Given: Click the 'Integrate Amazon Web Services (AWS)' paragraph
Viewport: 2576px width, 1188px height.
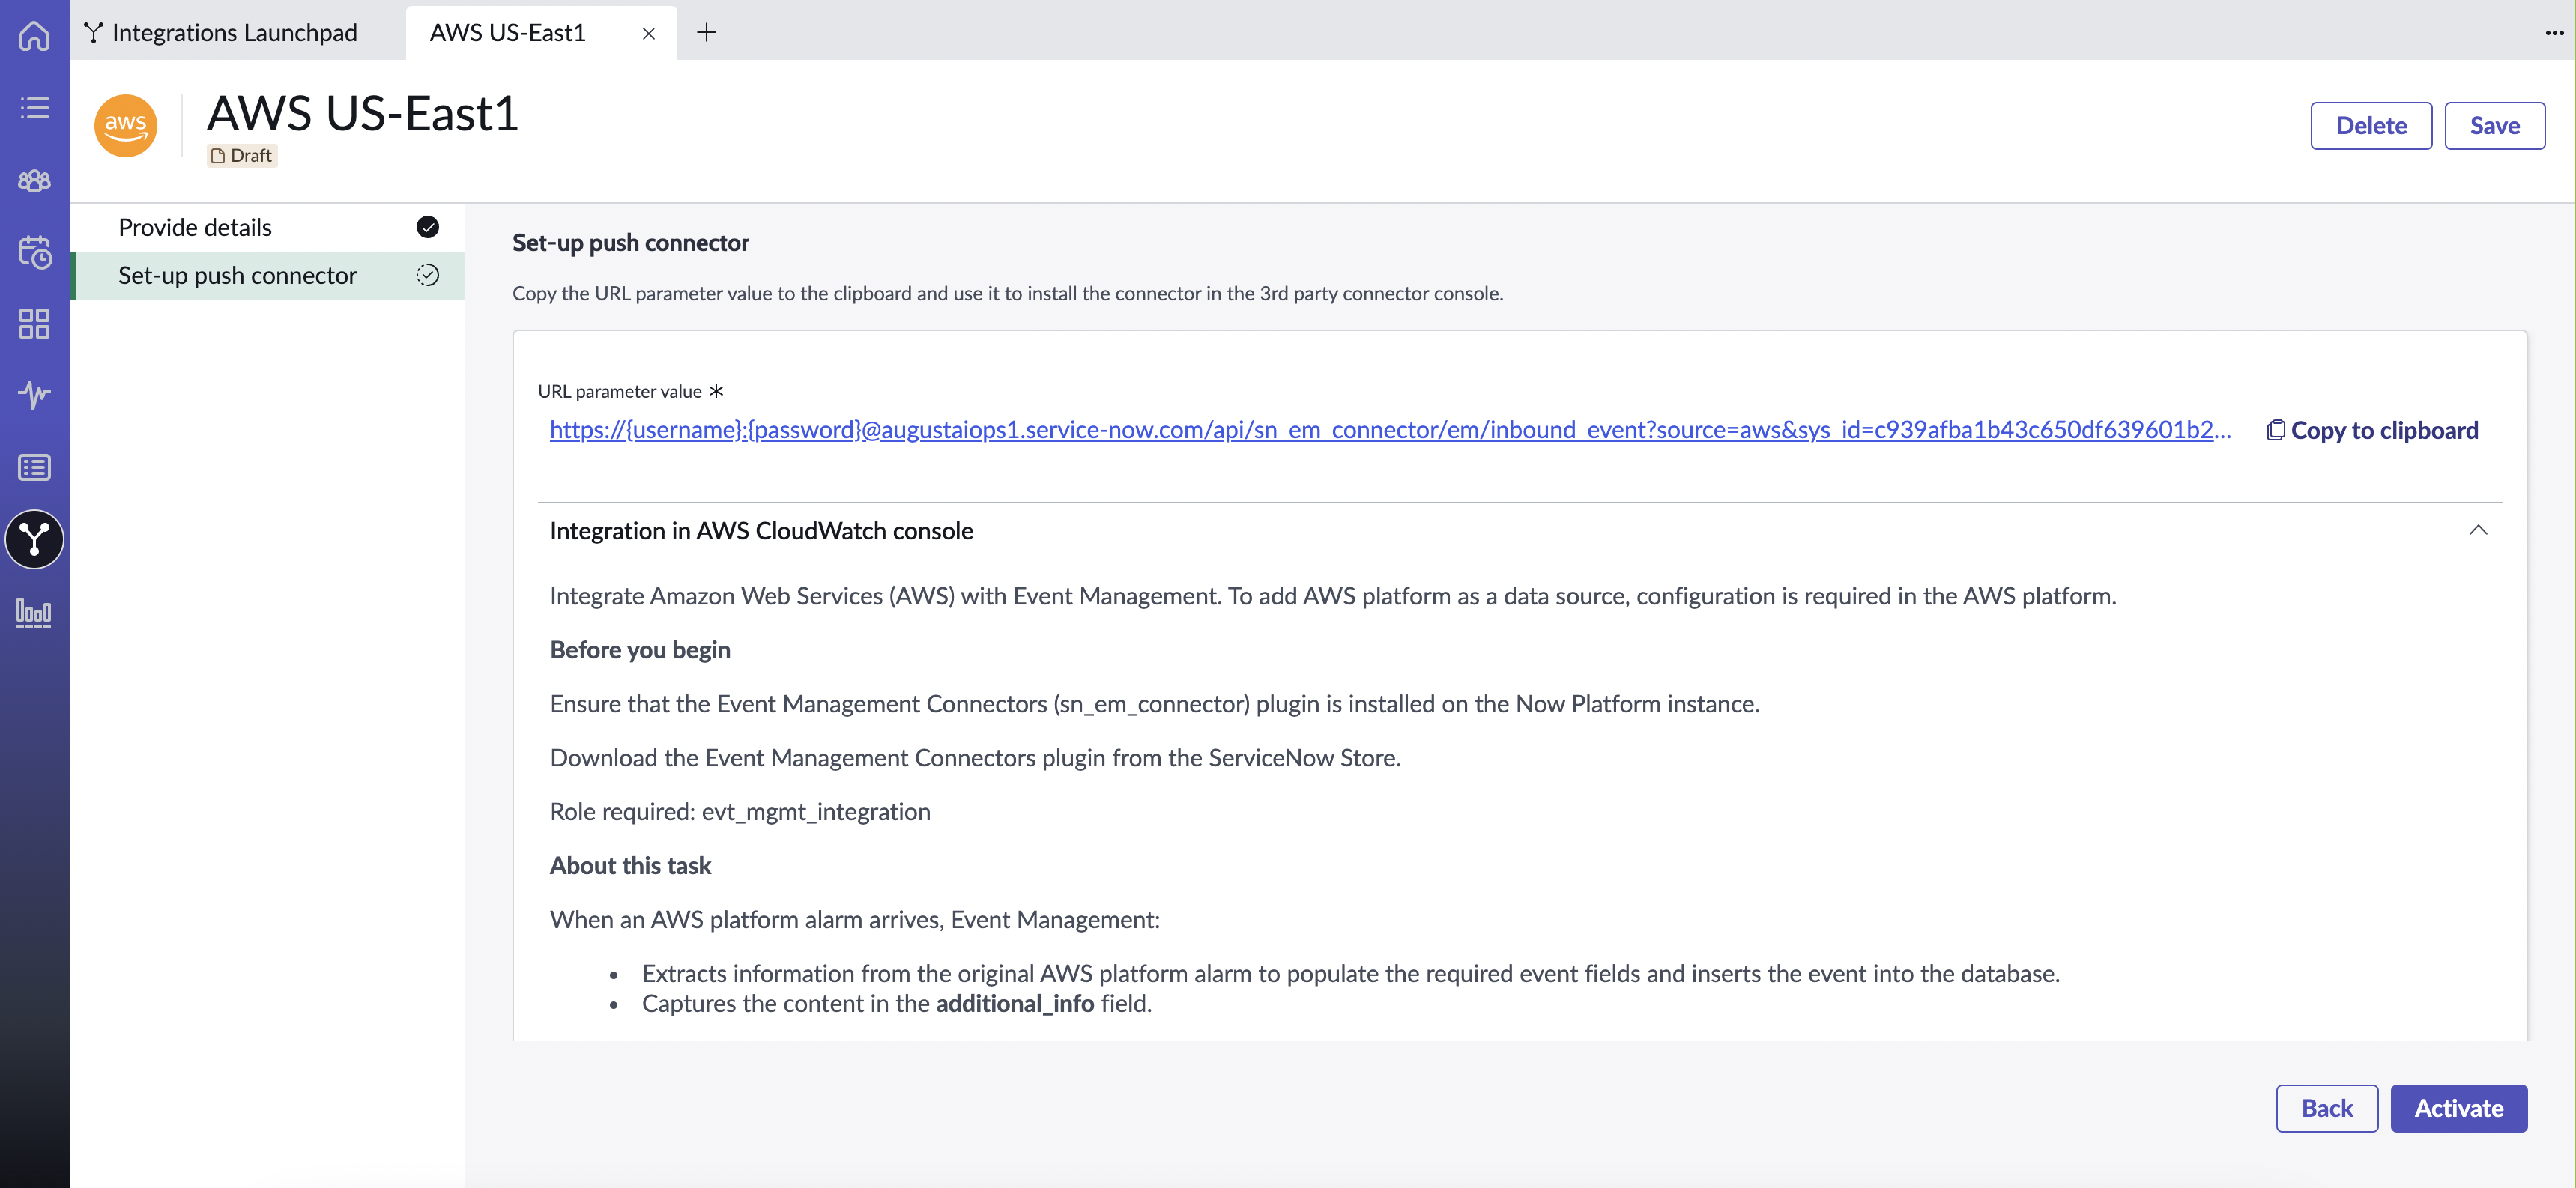Looking at the screenshot, I should 1333,596.
